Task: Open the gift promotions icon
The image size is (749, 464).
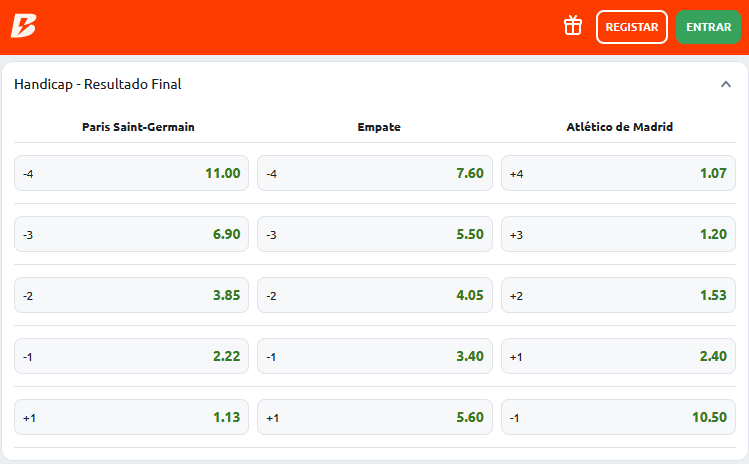Action: point(573,26)
